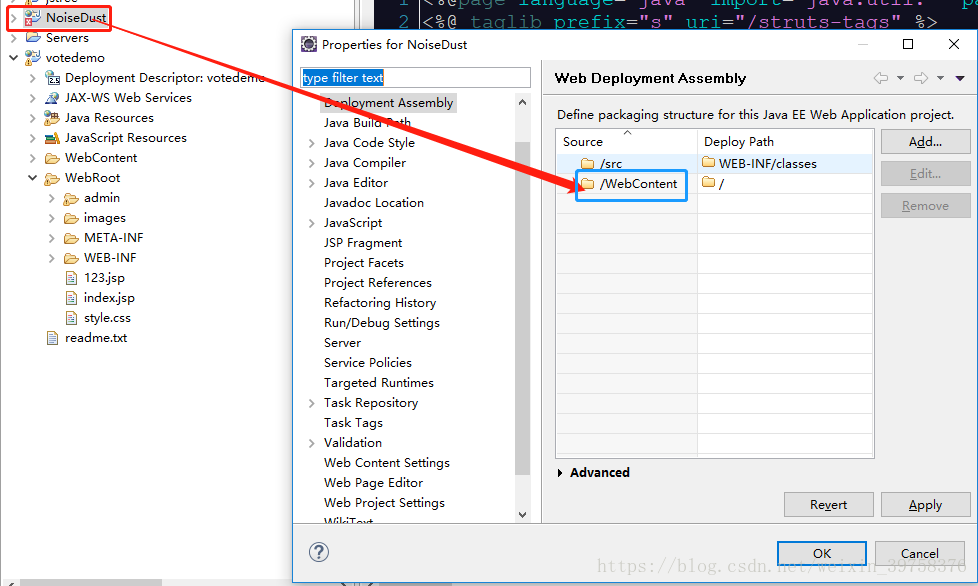
Task: Click the Servers folder icon
Action: pos(33,37)
